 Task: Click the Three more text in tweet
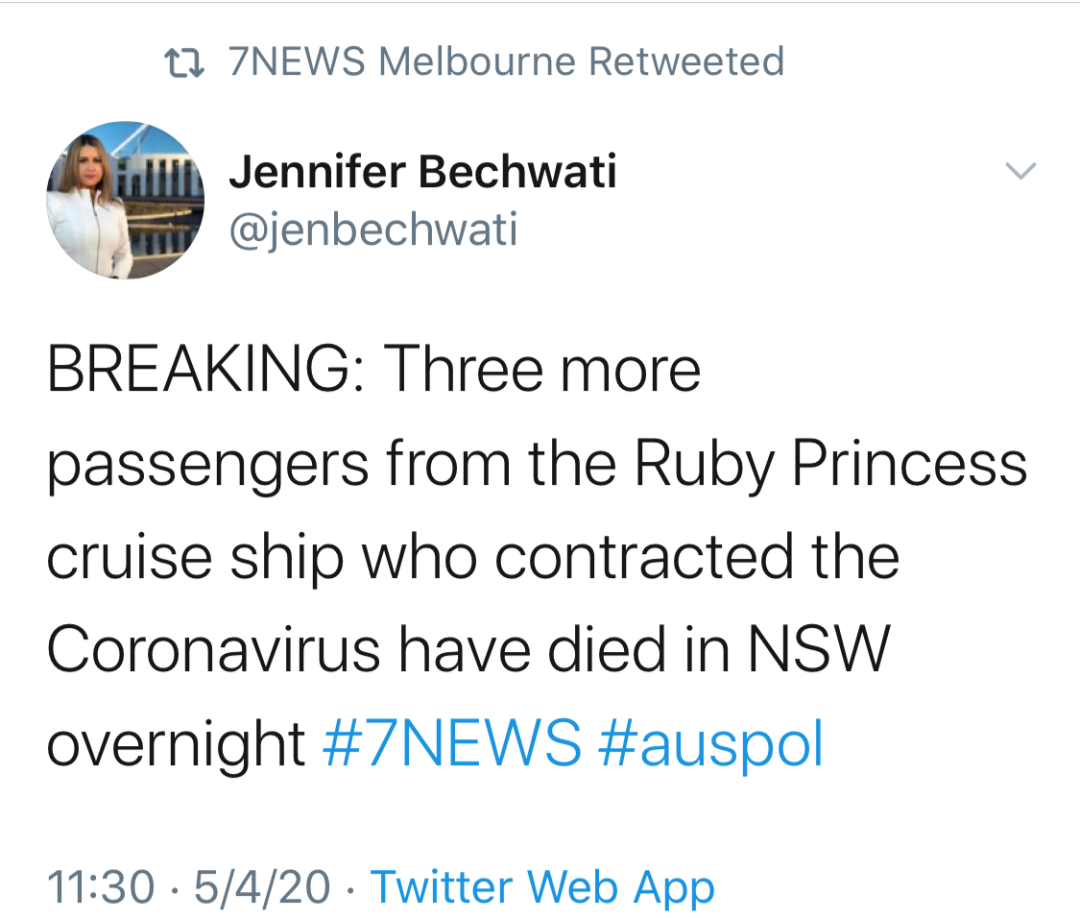pyautogui.click(x=541, y=369)
